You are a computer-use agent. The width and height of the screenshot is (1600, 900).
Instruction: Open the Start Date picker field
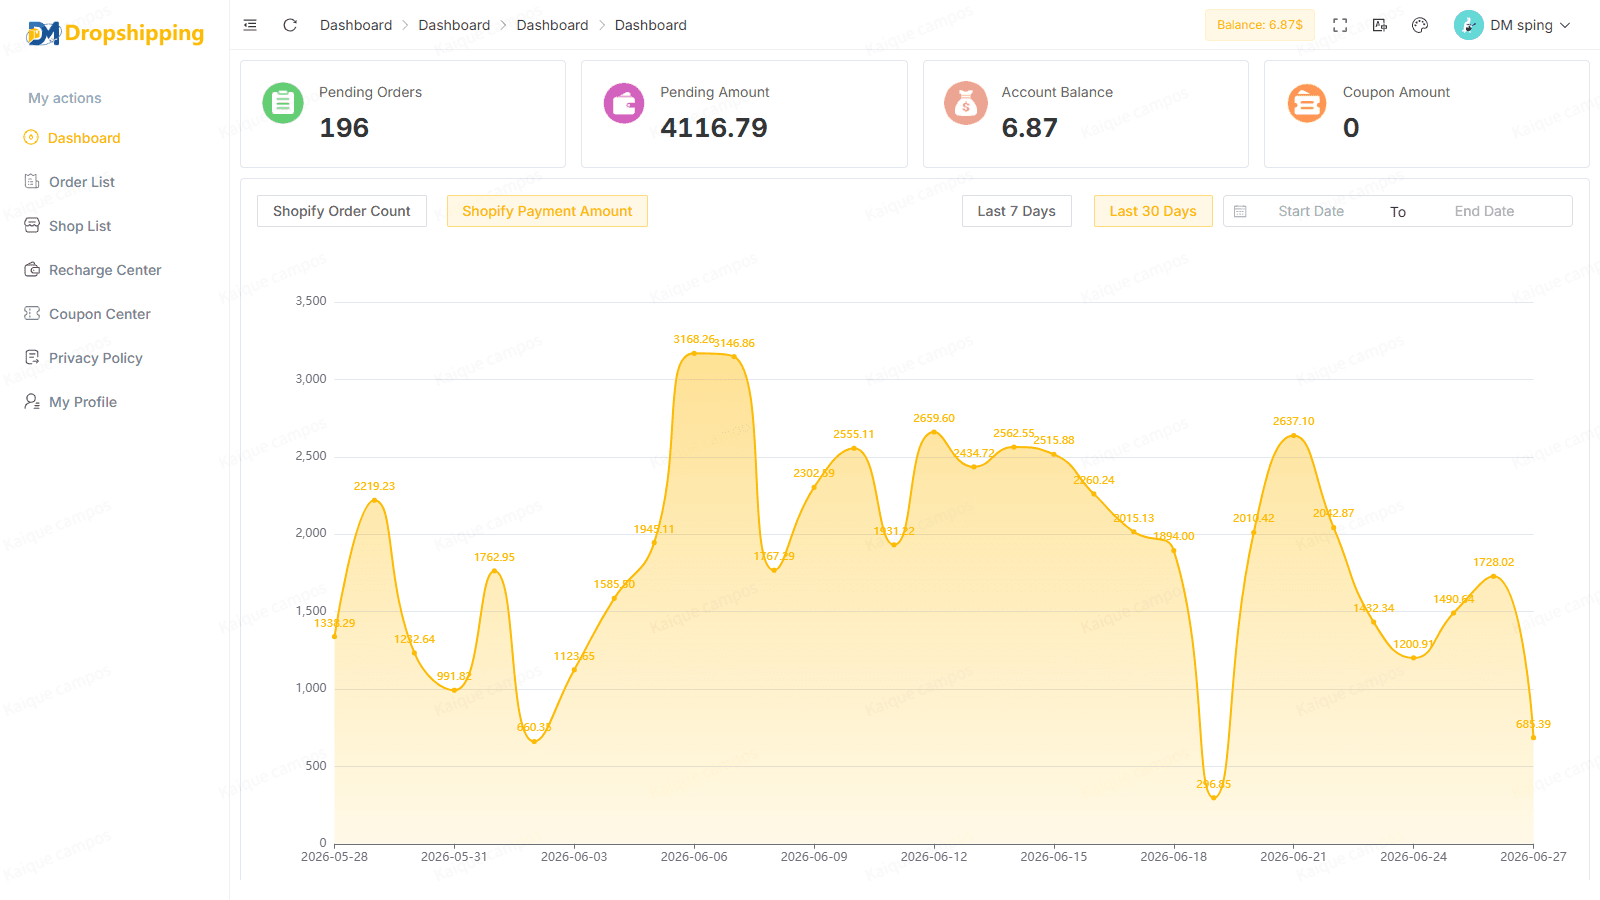(1311, 211)
